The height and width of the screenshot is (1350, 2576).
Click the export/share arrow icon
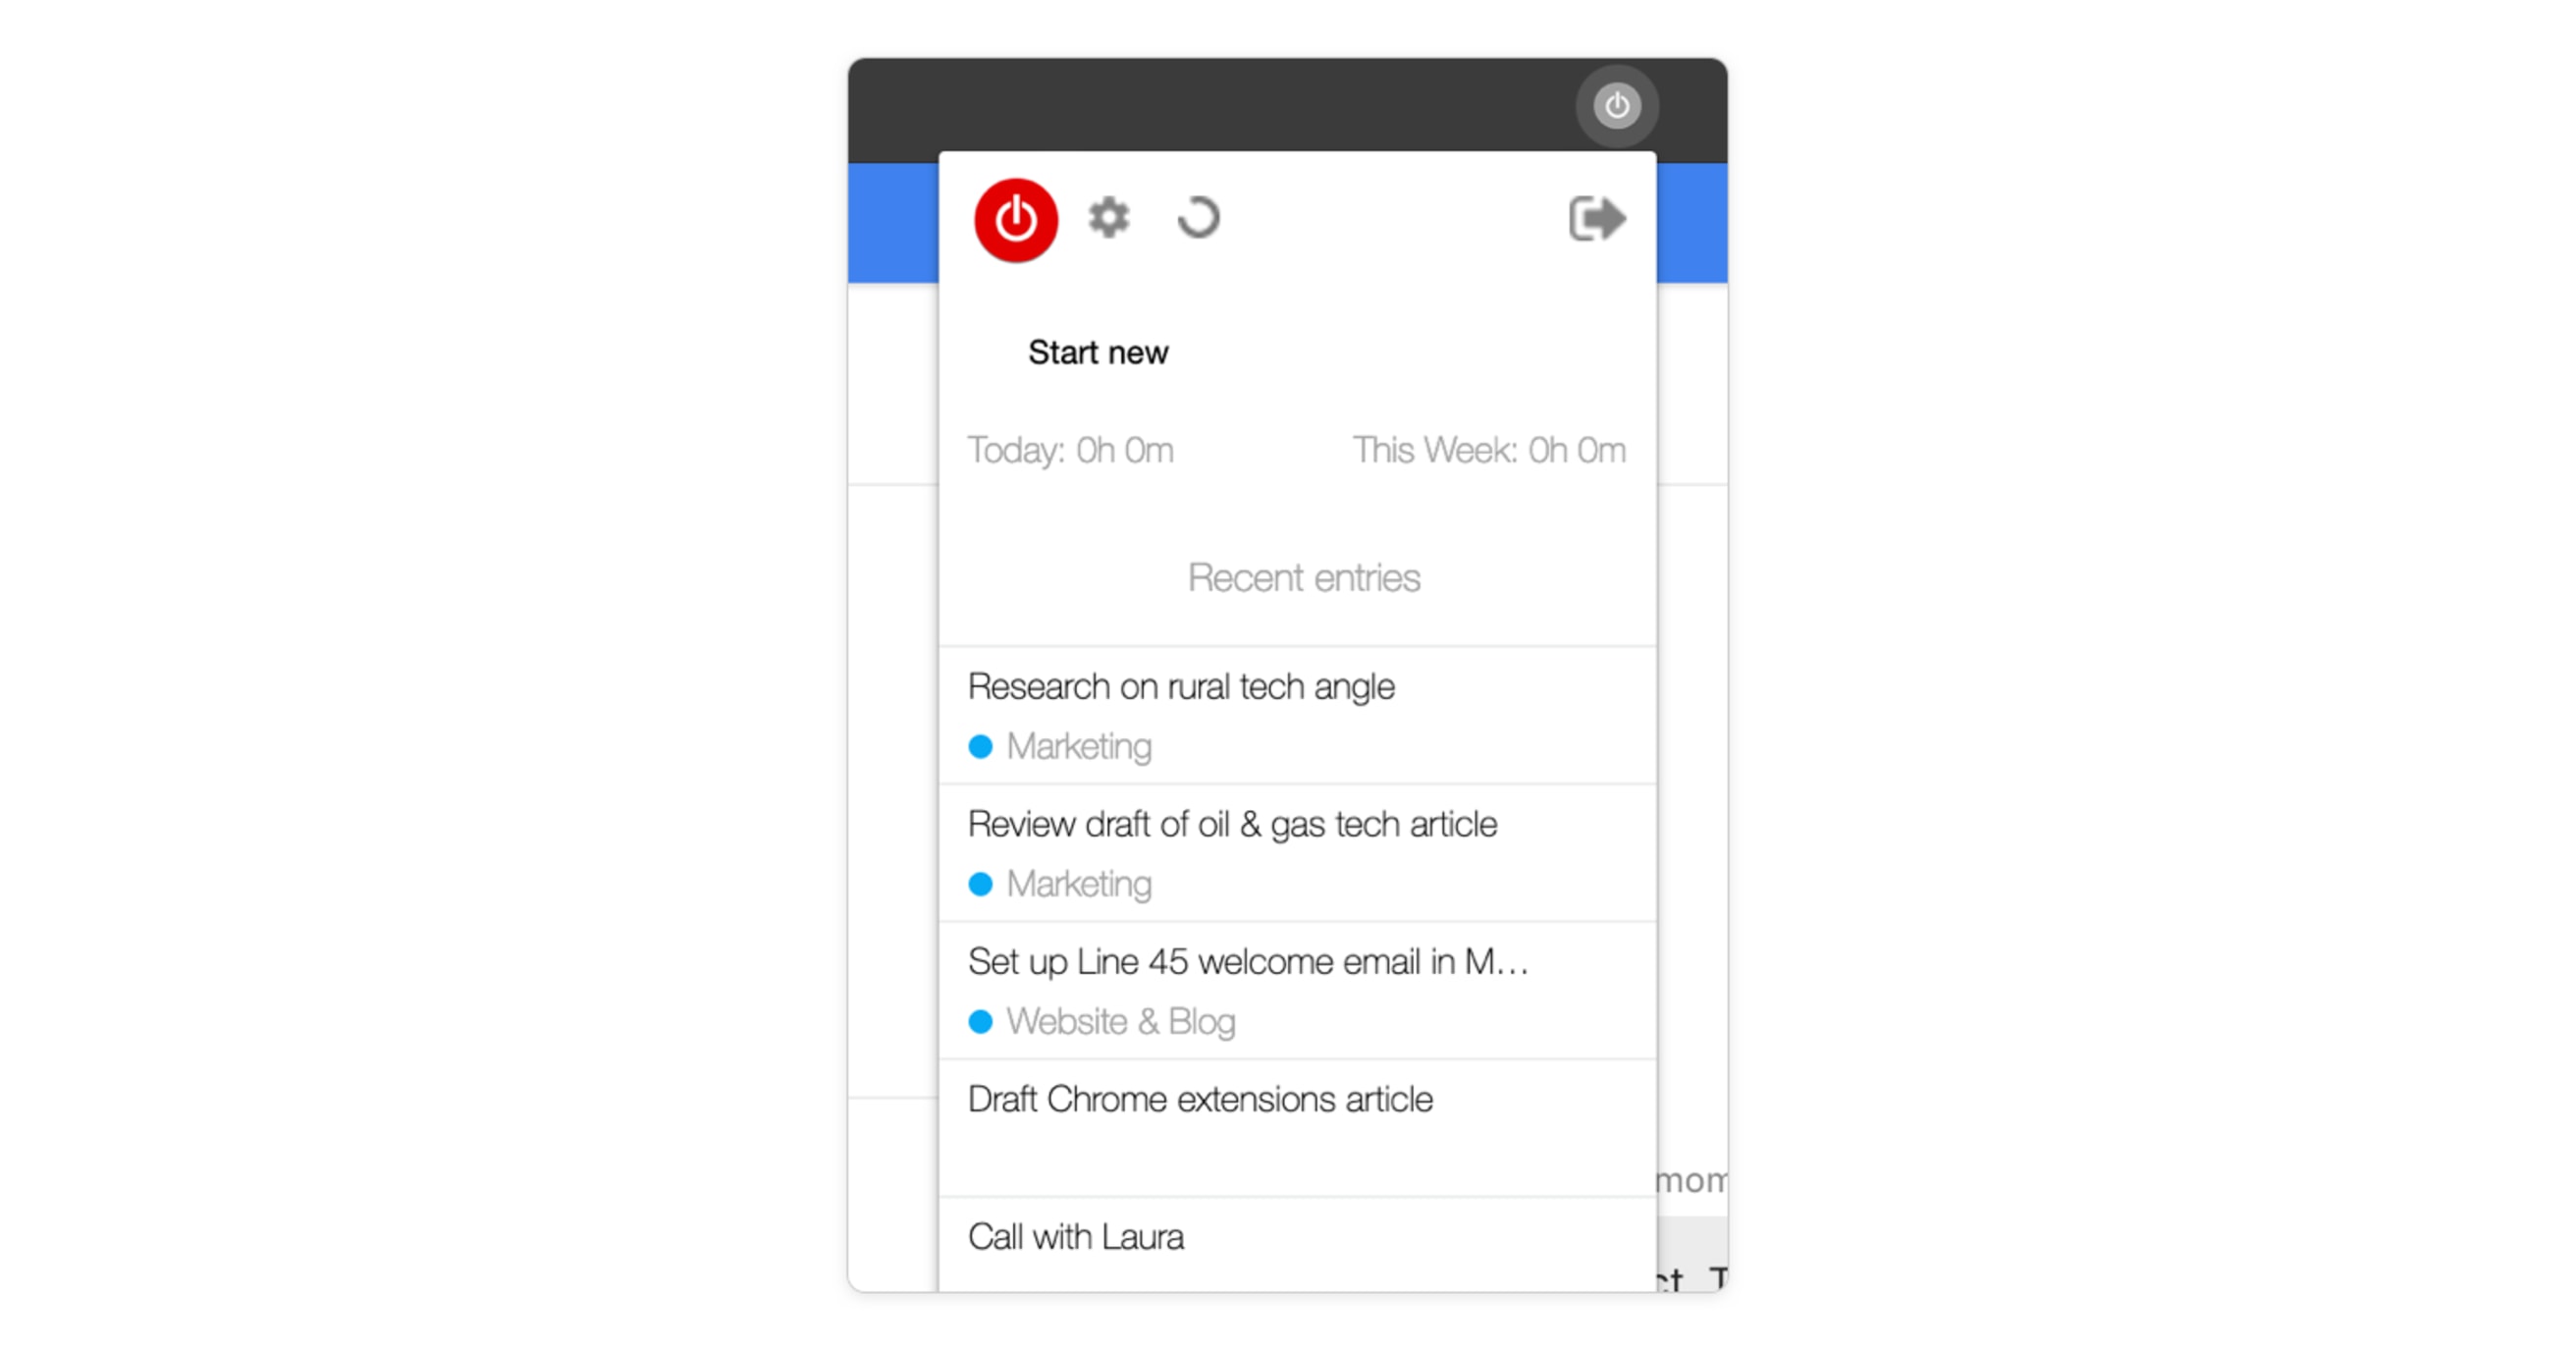(1593, 218)
